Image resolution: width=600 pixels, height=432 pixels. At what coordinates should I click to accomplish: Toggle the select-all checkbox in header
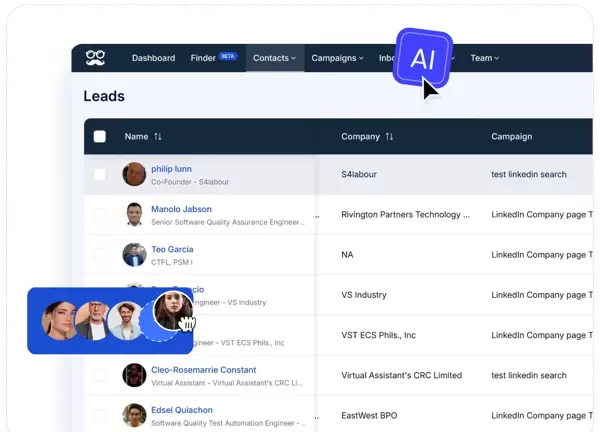pos(99,137)
